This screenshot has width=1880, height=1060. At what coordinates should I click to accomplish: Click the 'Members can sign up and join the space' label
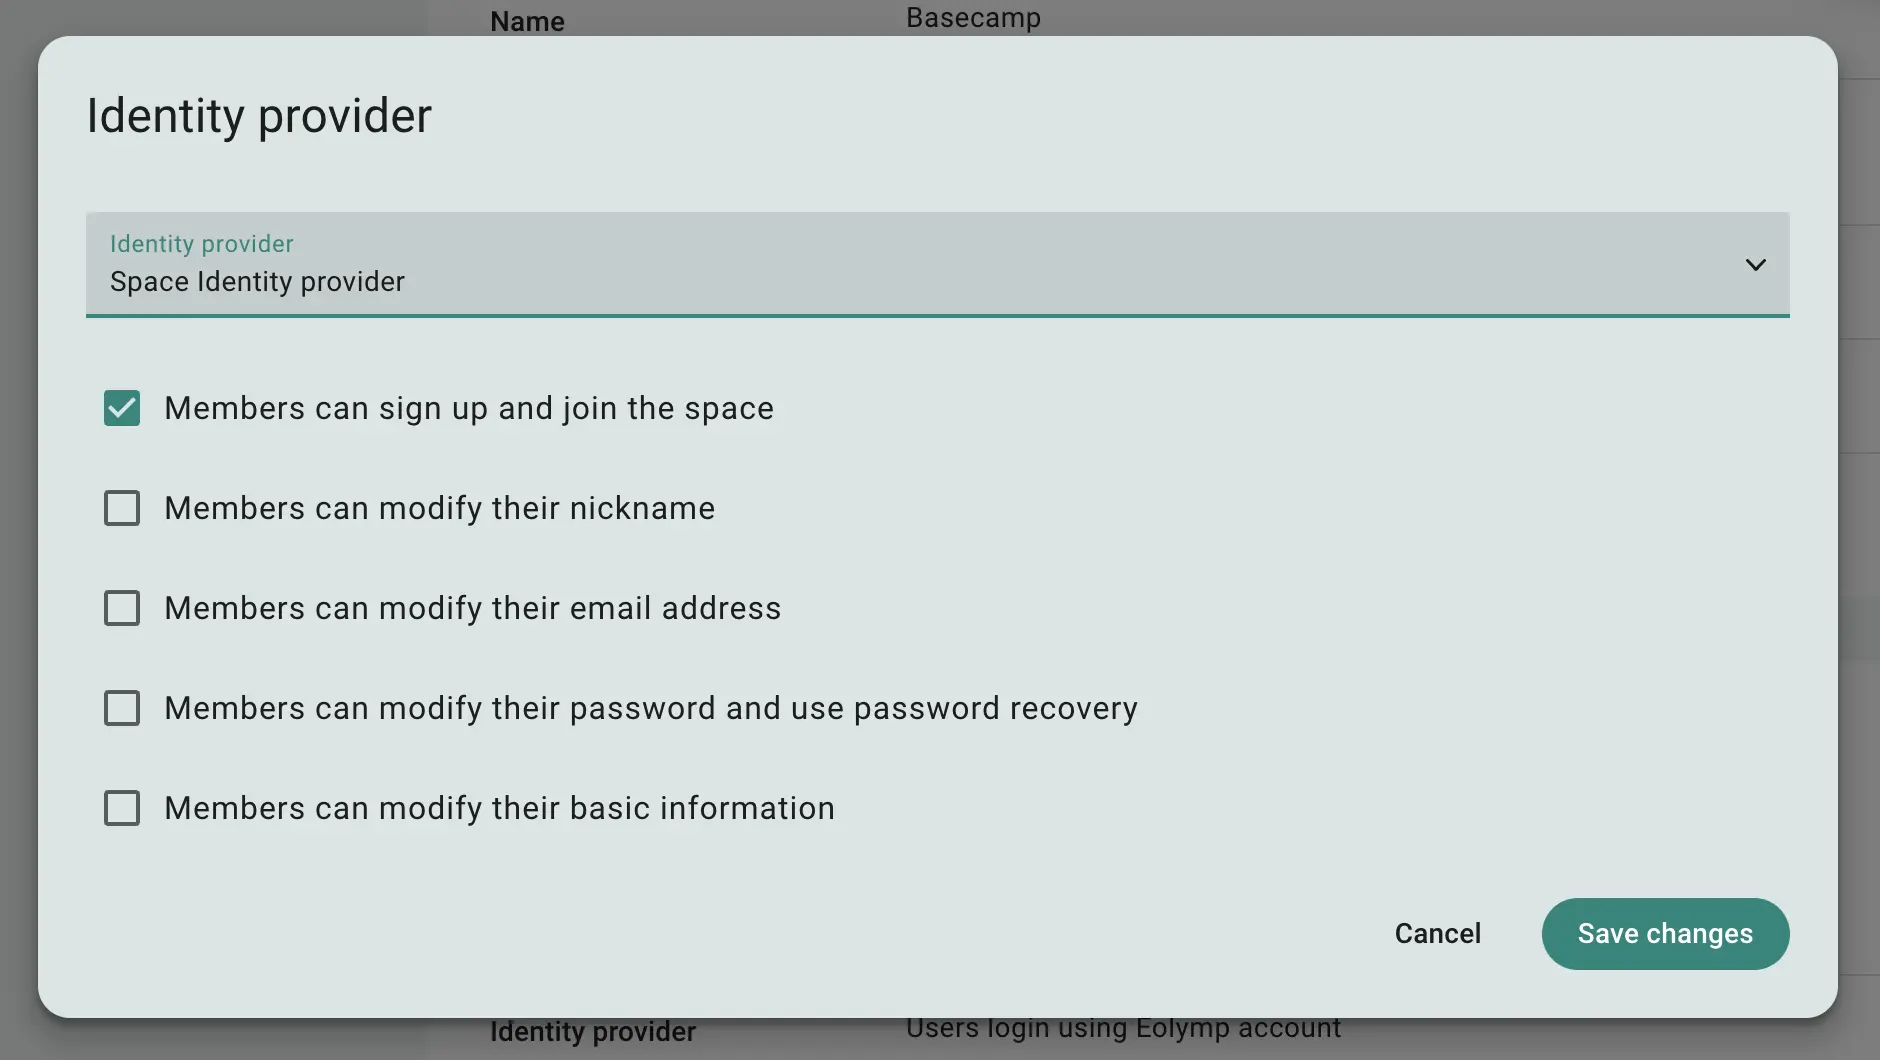469,408
